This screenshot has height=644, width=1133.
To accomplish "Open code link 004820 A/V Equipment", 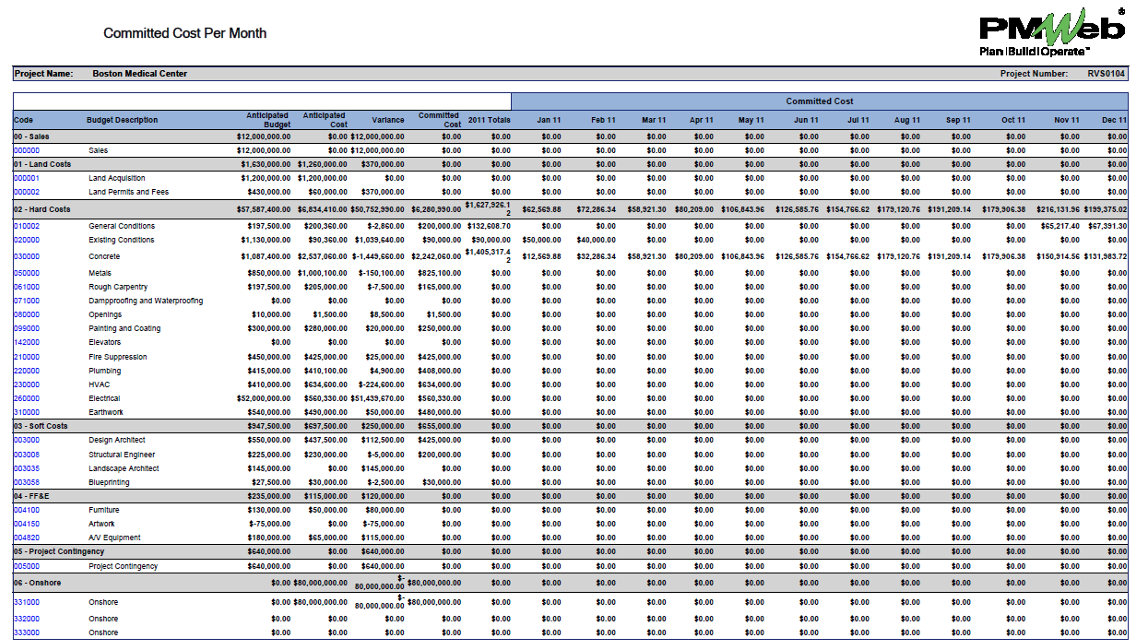I will (27, 538).
